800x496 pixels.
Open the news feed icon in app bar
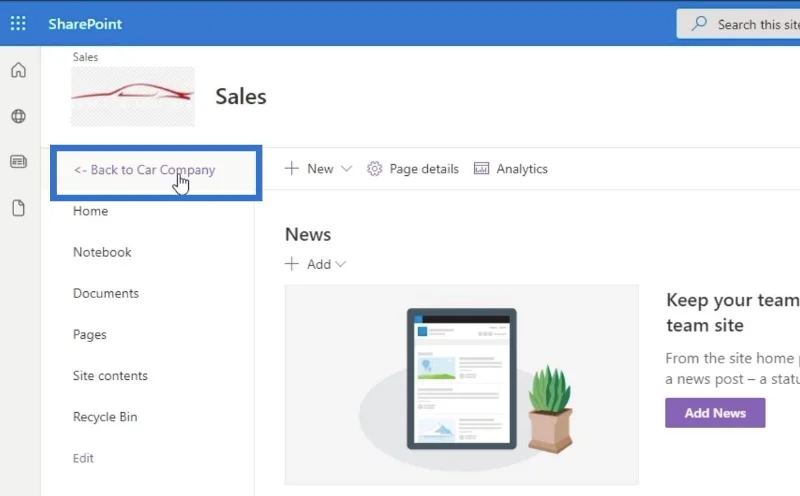point(18,162)
